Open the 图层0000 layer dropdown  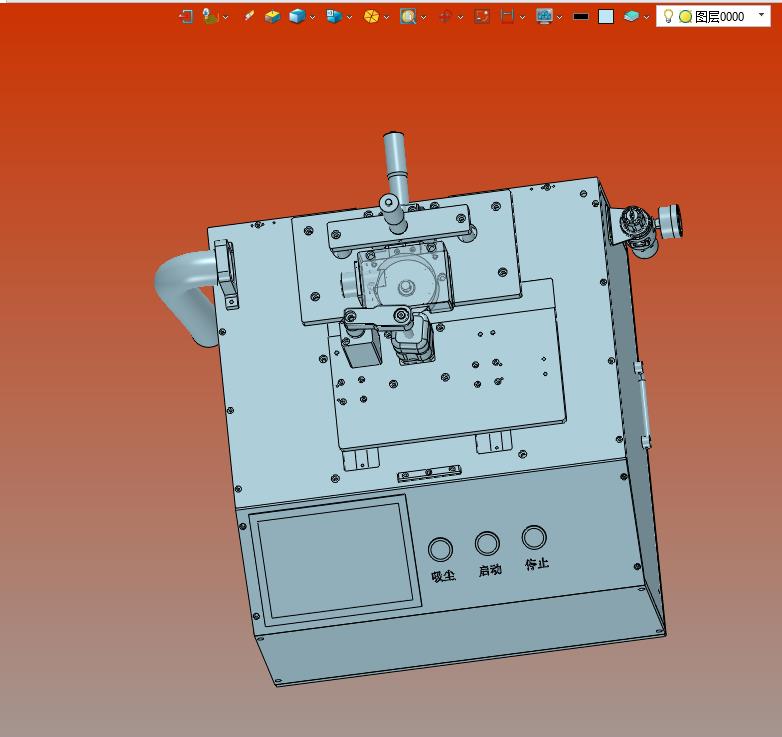(x=713, y=16)
